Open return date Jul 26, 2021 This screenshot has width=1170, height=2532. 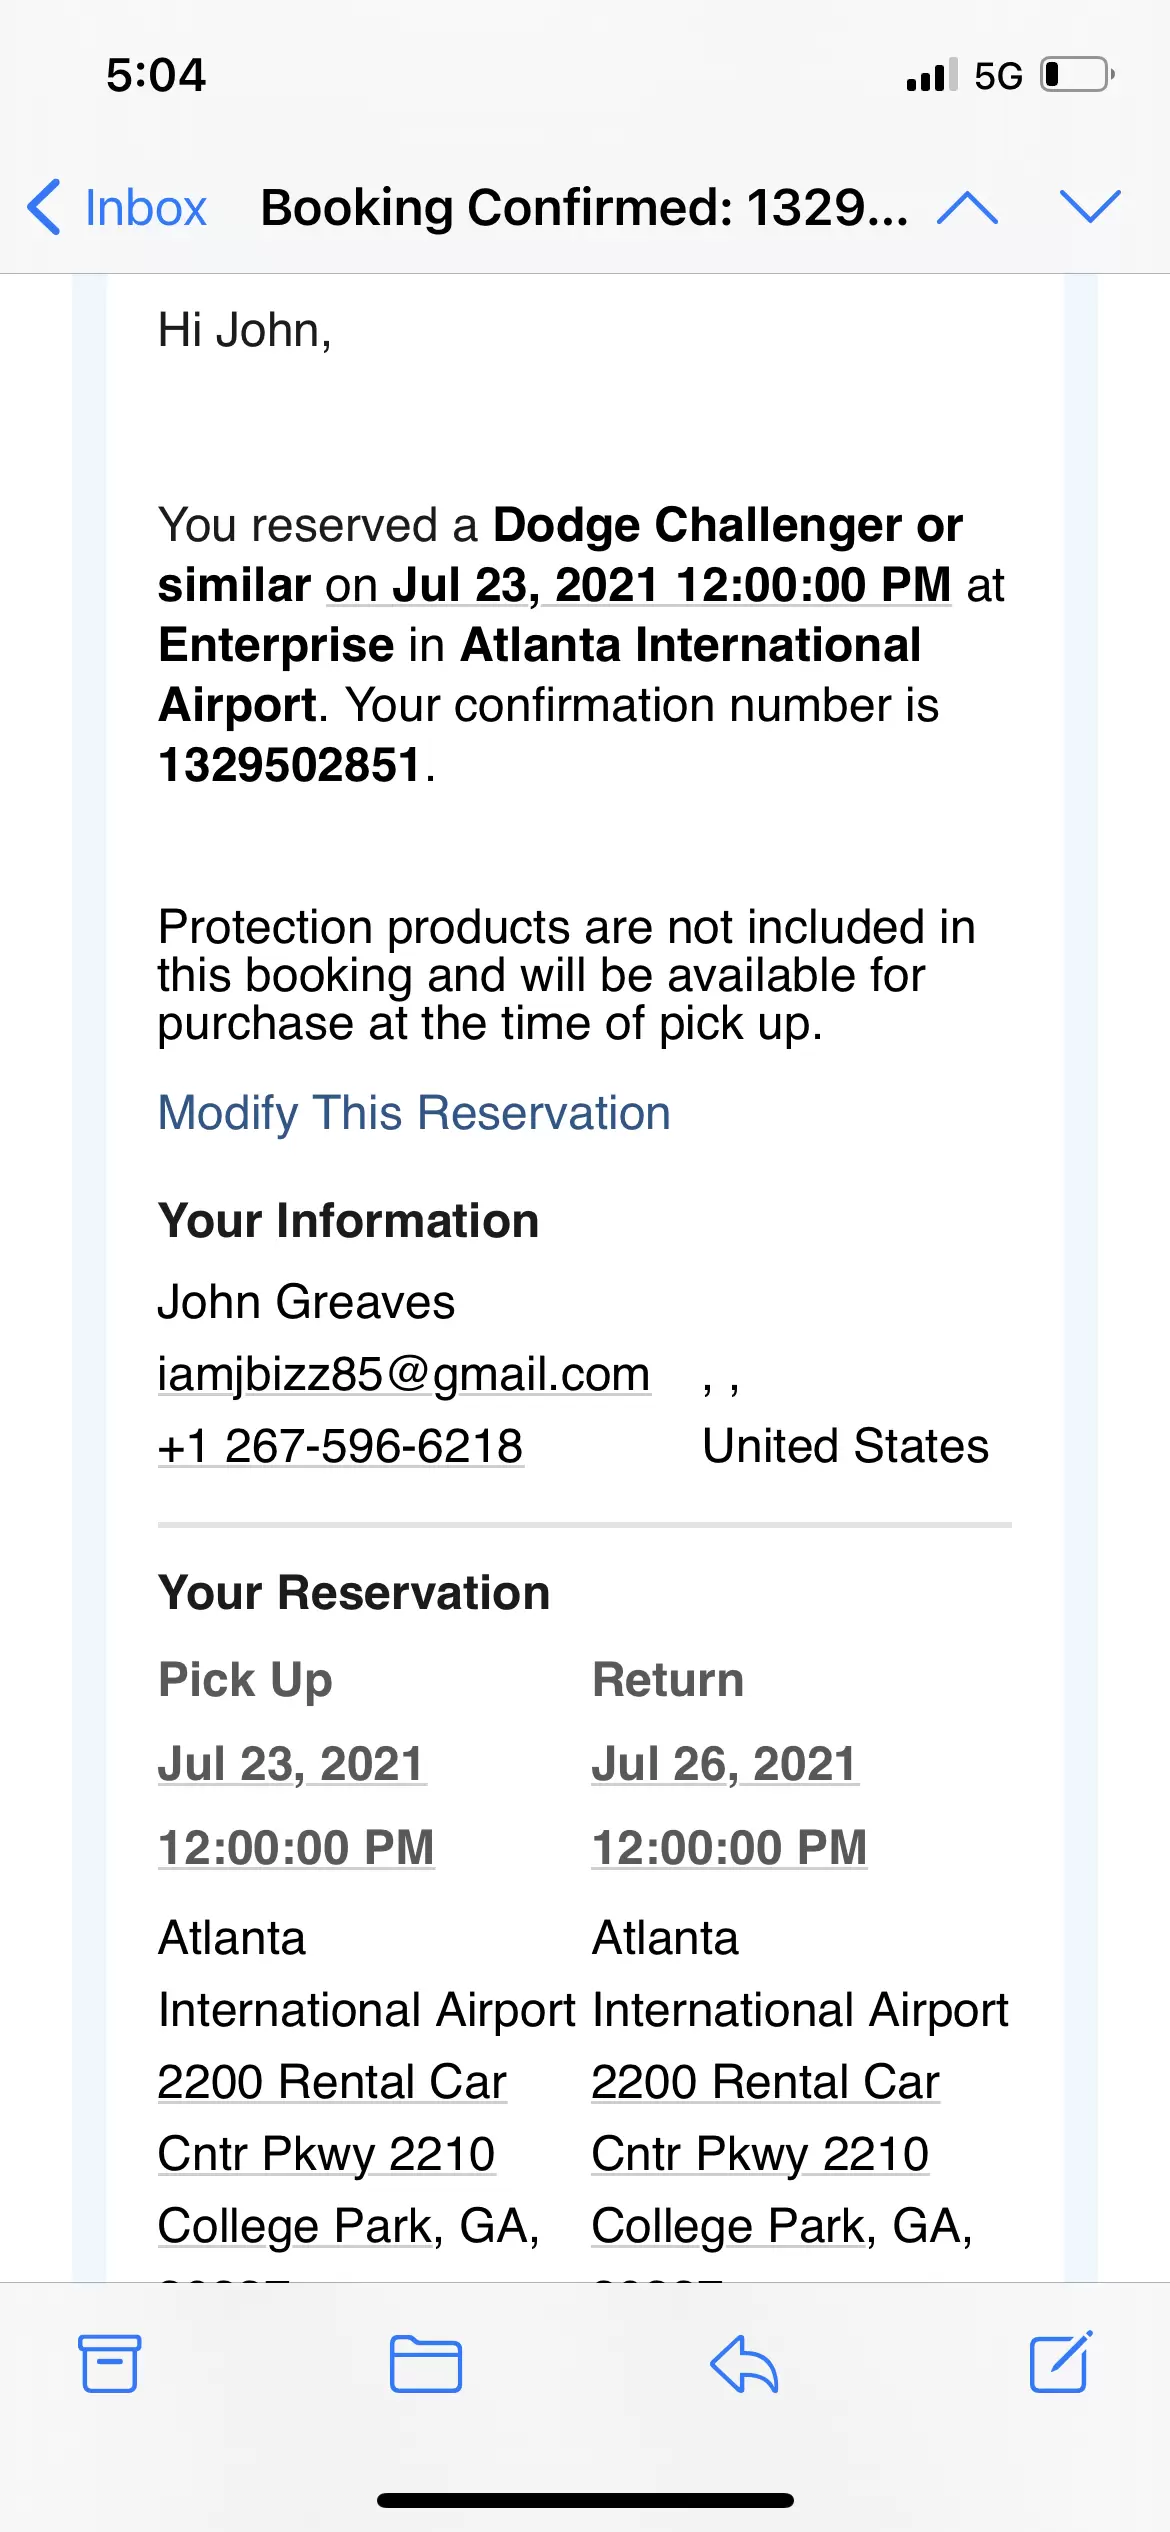click(724, 1764)
